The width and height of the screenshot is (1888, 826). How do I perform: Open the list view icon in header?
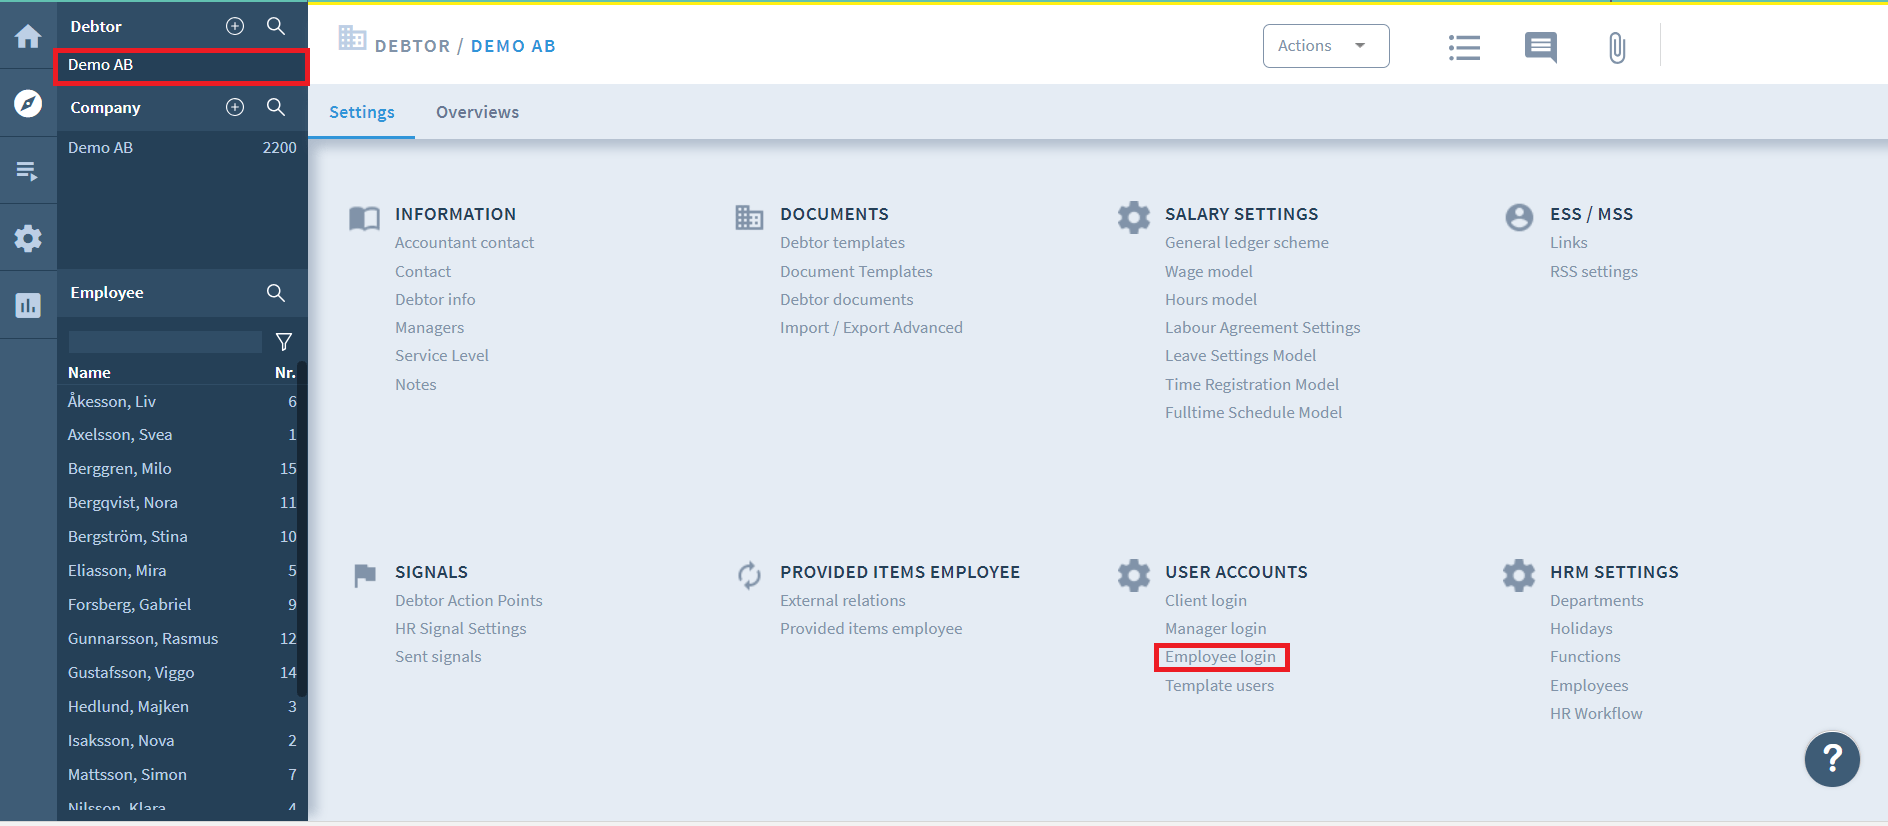[x=1464, y=47]
